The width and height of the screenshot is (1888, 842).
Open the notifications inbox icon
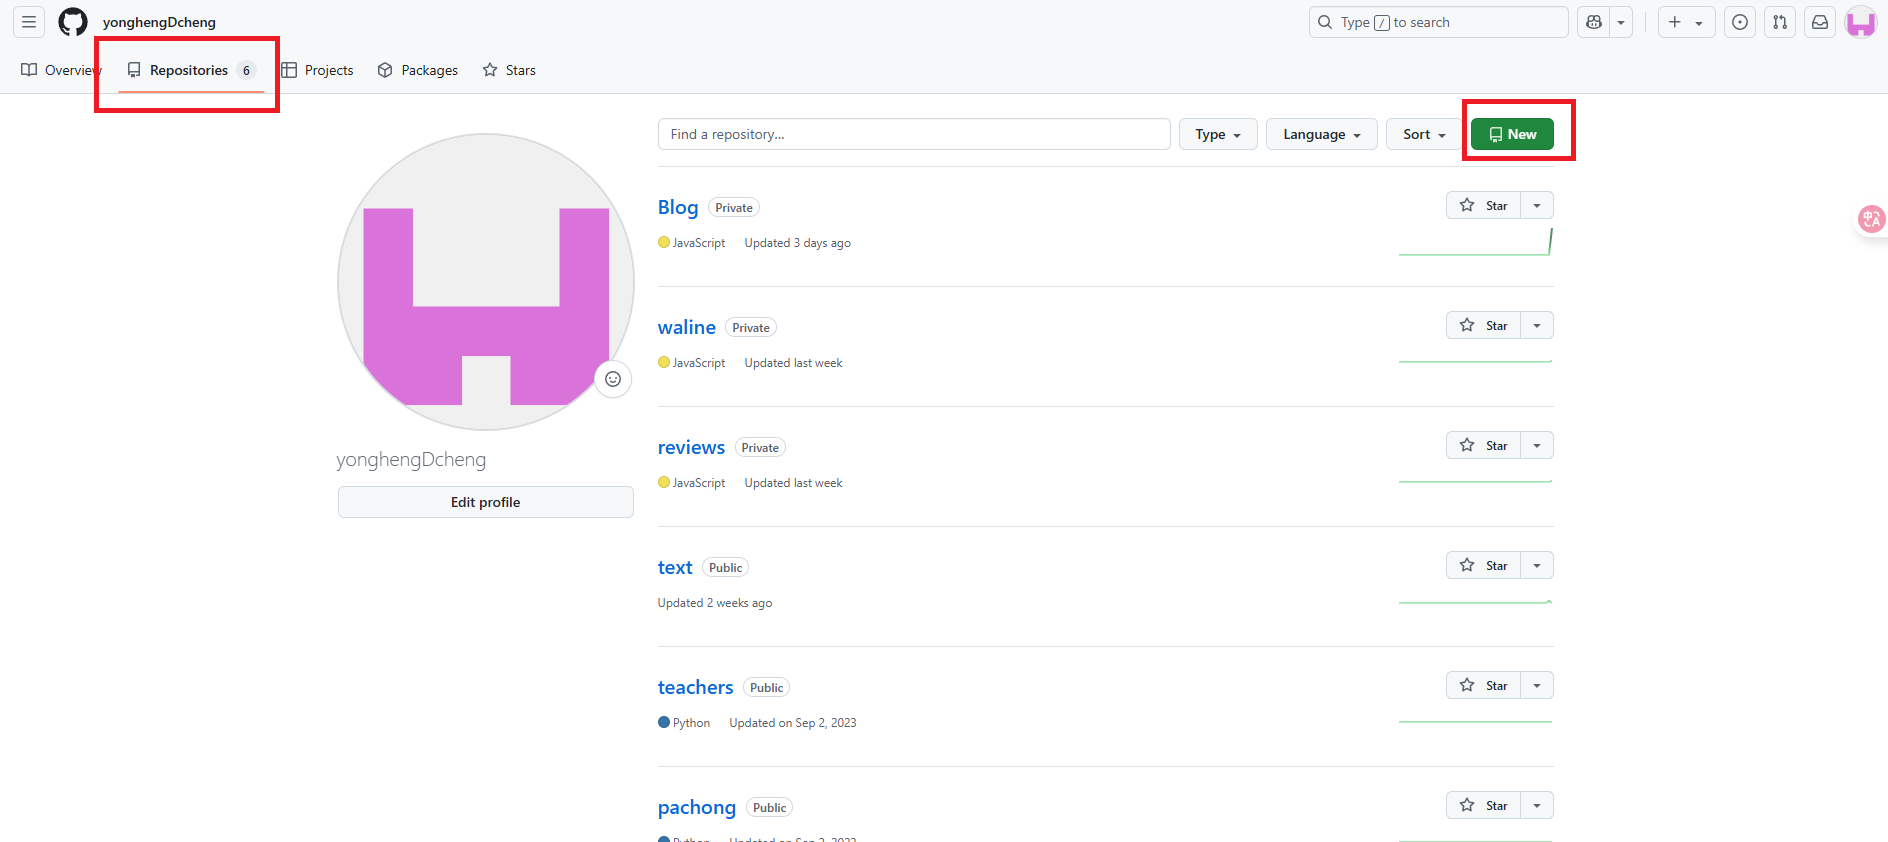click(x=1820, y=22)
